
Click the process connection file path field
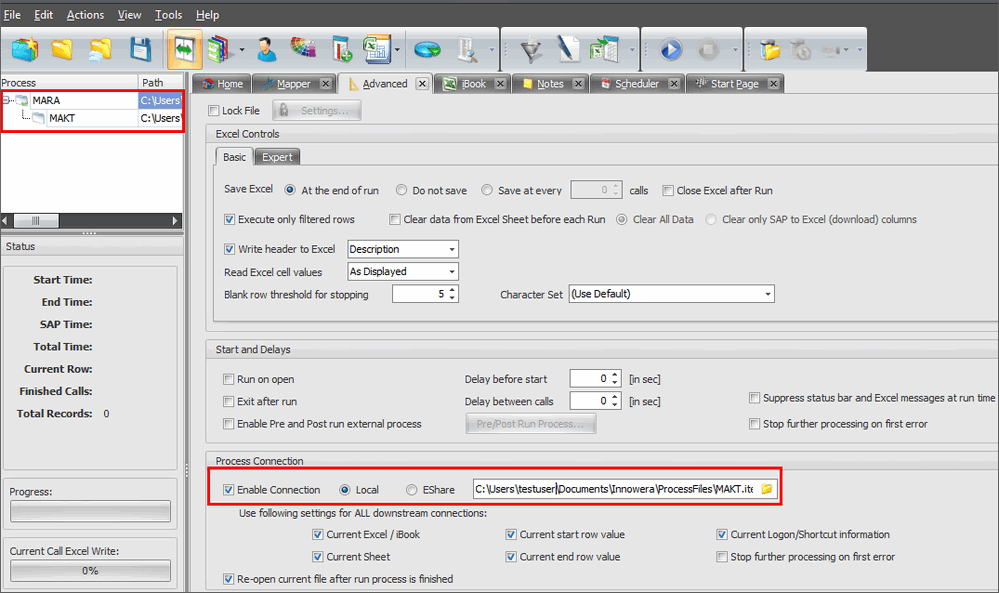[x=612, y=489]
